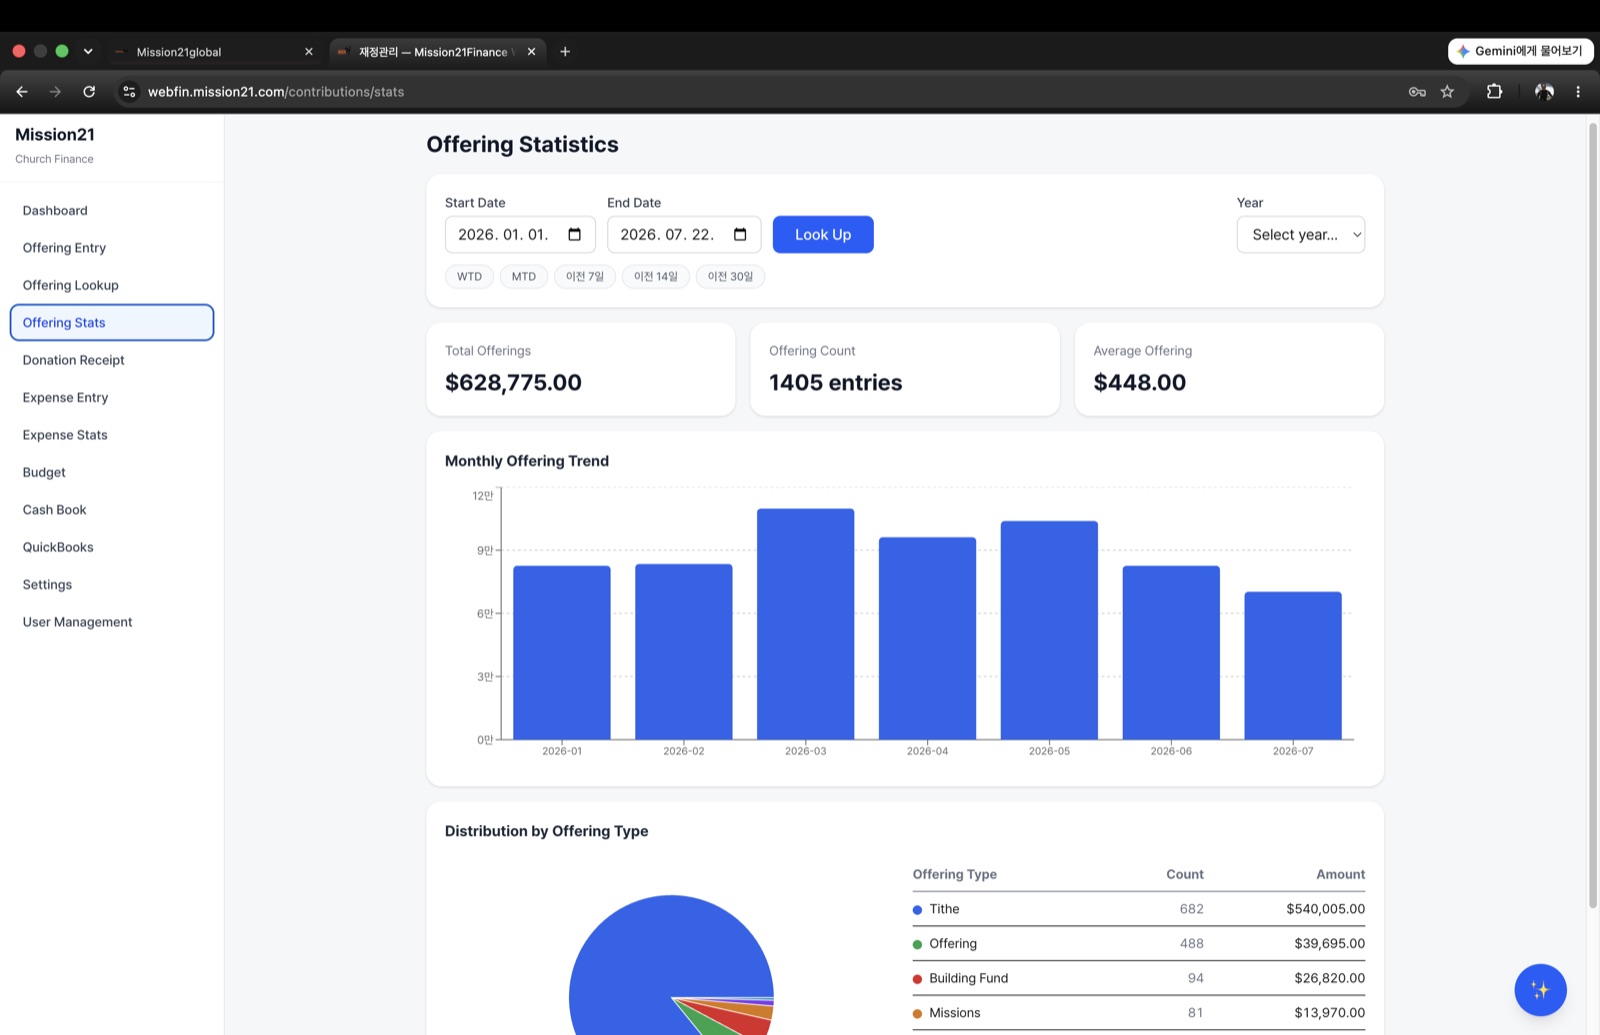Click the page vertical scrollbar
1600x1035 pixels.
pos(1593,515)
